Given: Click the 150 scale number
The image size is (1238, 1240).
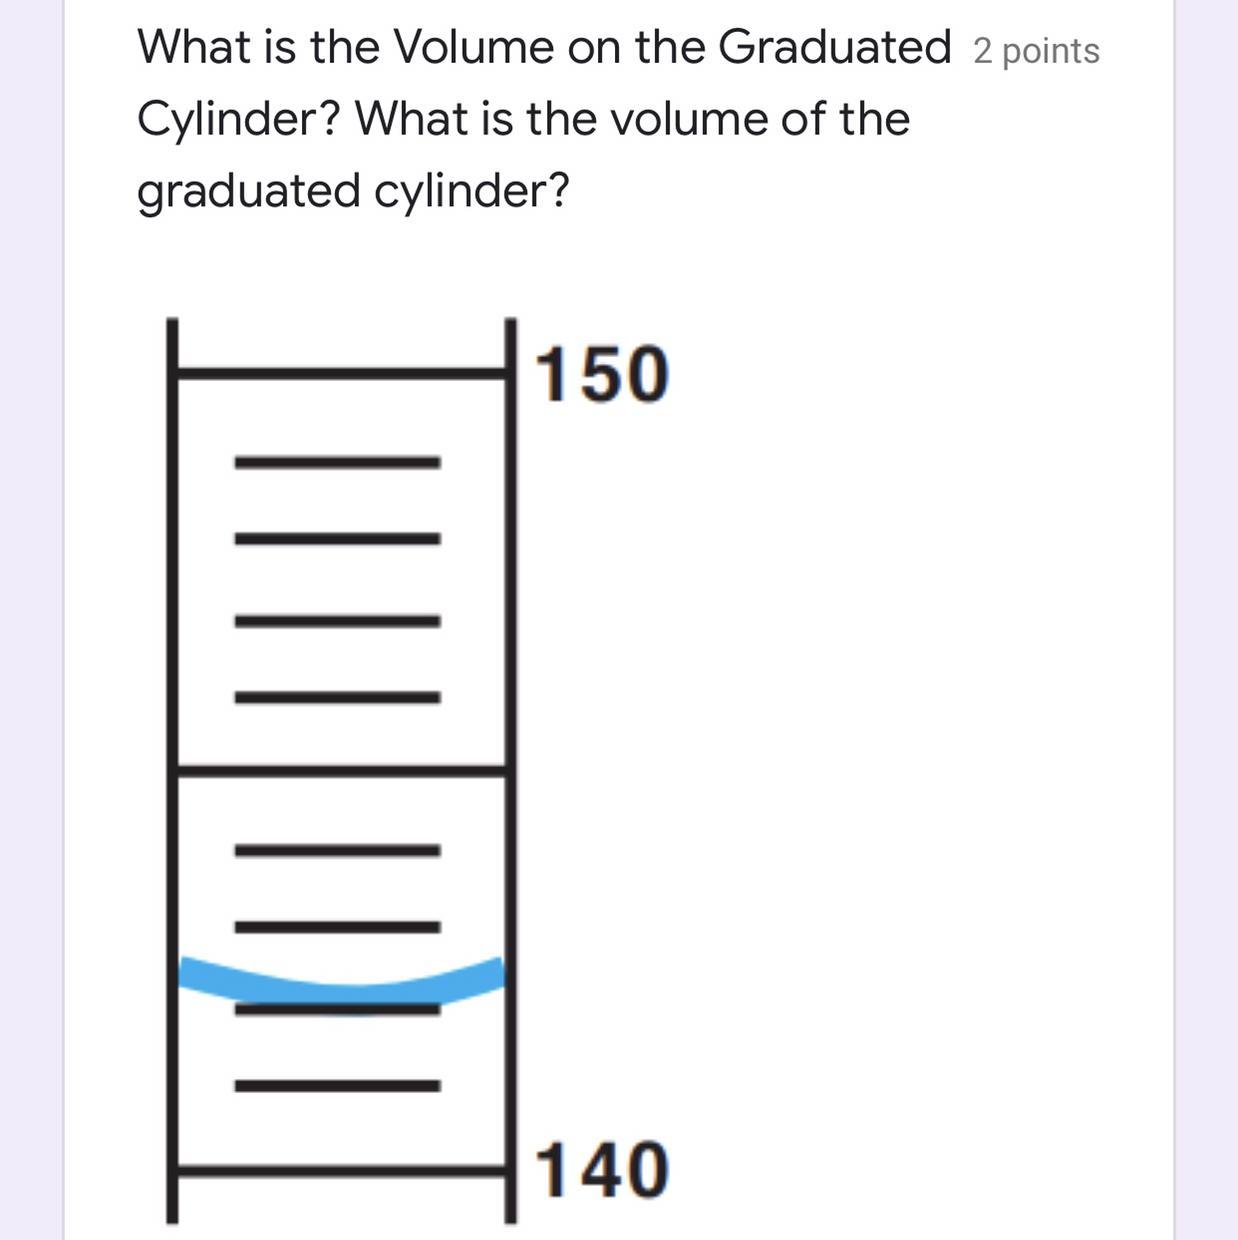Looking at the screenshot, I should (x=602, y=375).
